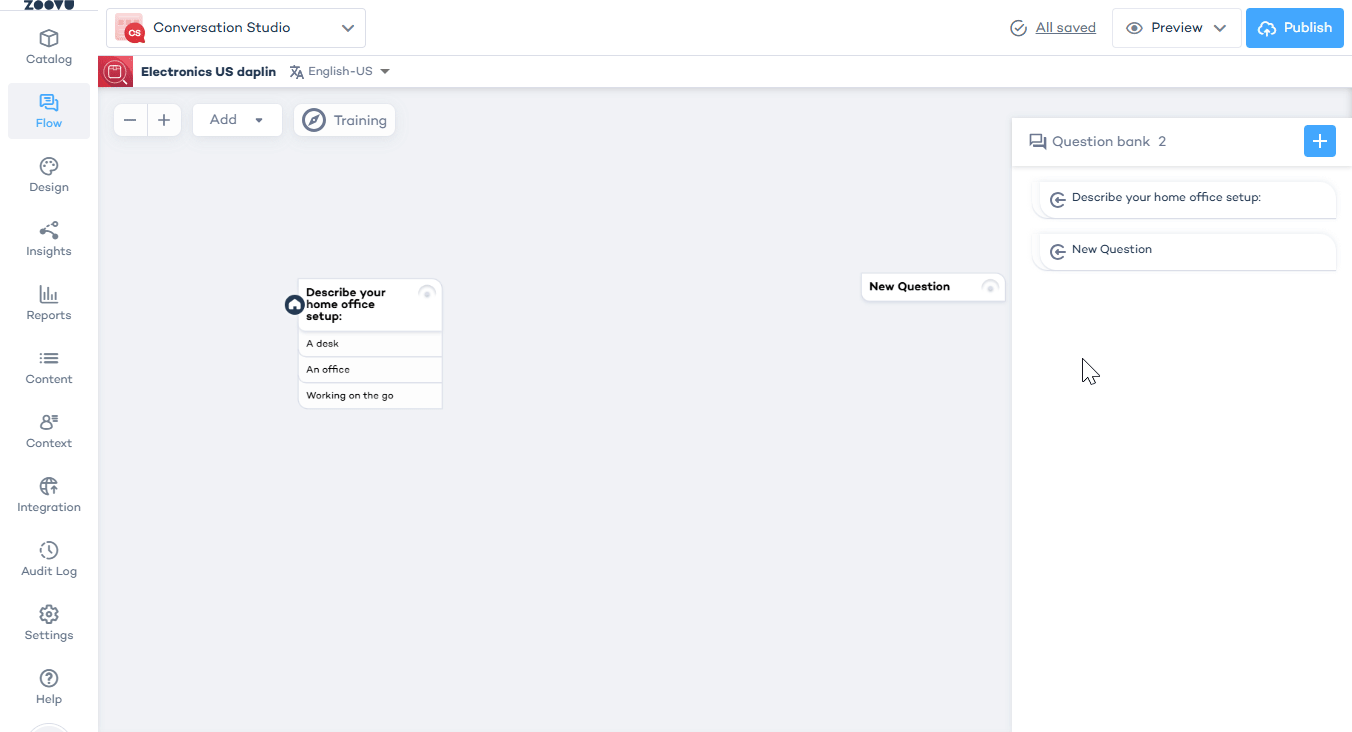Open the Preview dropdown

tap(1176, 28)
